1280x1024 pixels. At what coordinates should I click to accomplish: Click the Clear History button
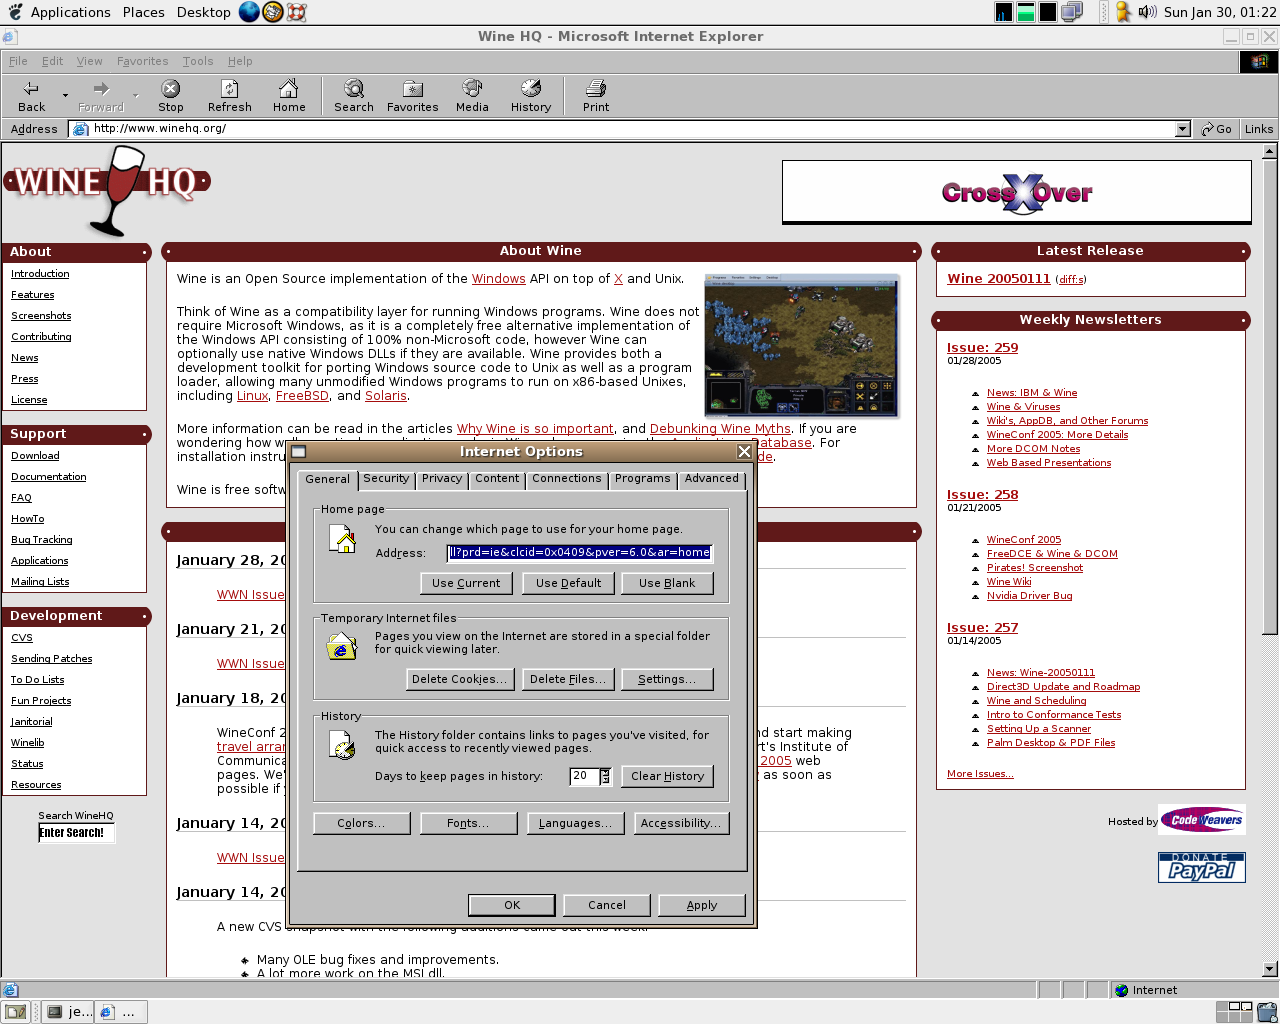[667, 776]
